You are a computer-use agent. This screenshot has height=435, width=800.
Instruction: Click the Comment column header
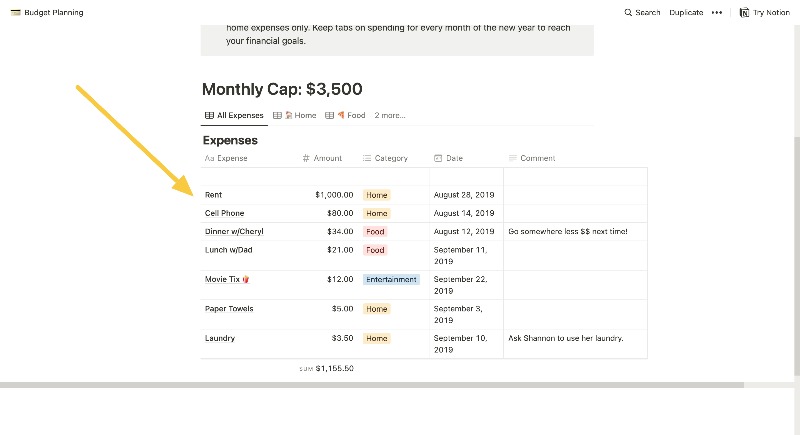pyautogui.click(x=532, y=158)
